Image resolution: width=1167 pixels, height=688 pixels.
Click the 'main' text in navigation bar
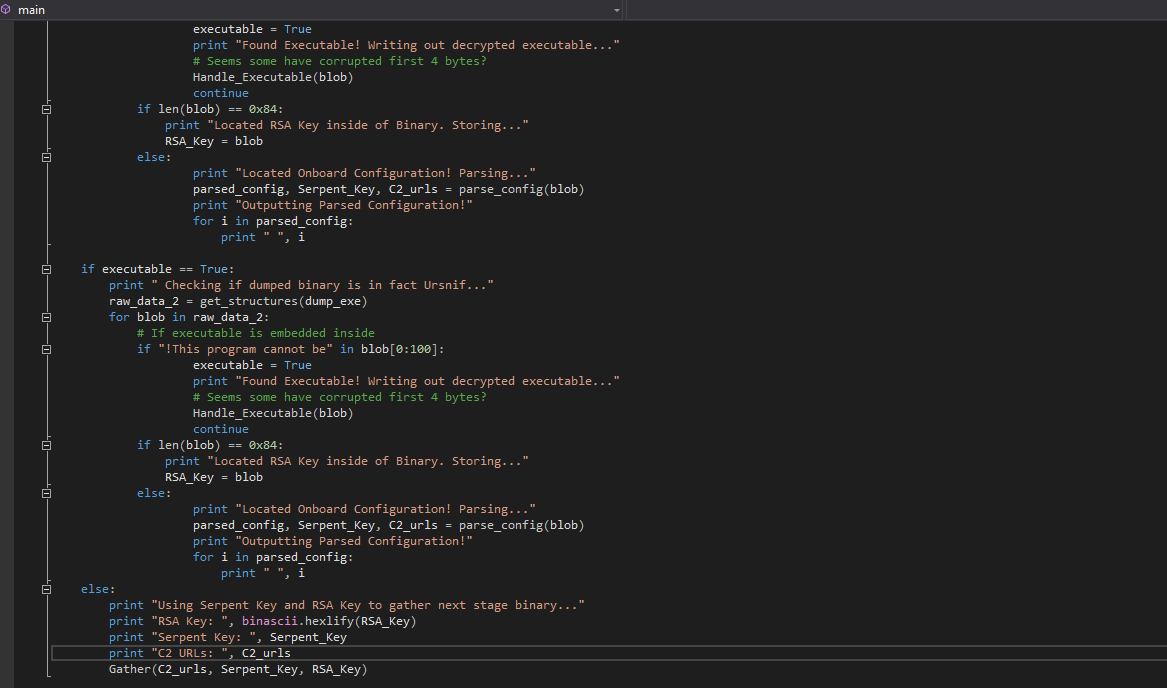coord(31,10)
